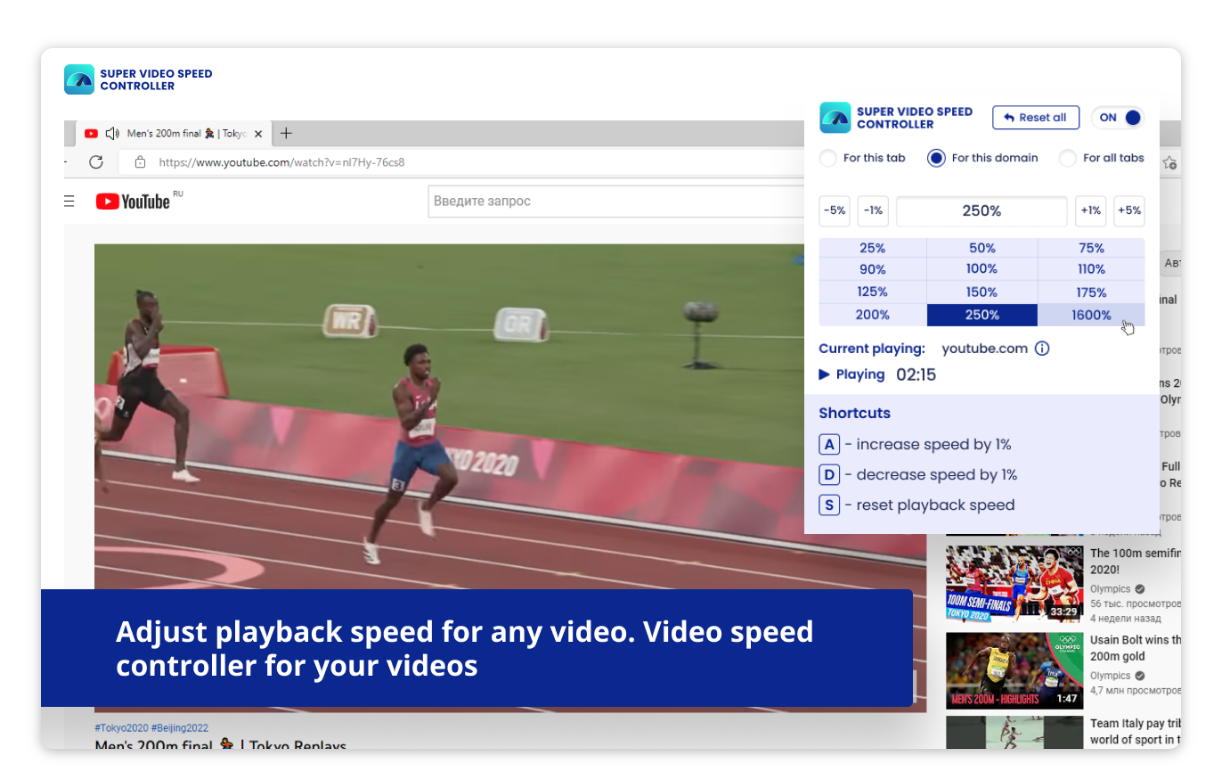Viewport: 1212px width, 770px height.
Task: Click the YouTube favicon on the browser tab
Action: pyautogui.click(x=92, y=133)
